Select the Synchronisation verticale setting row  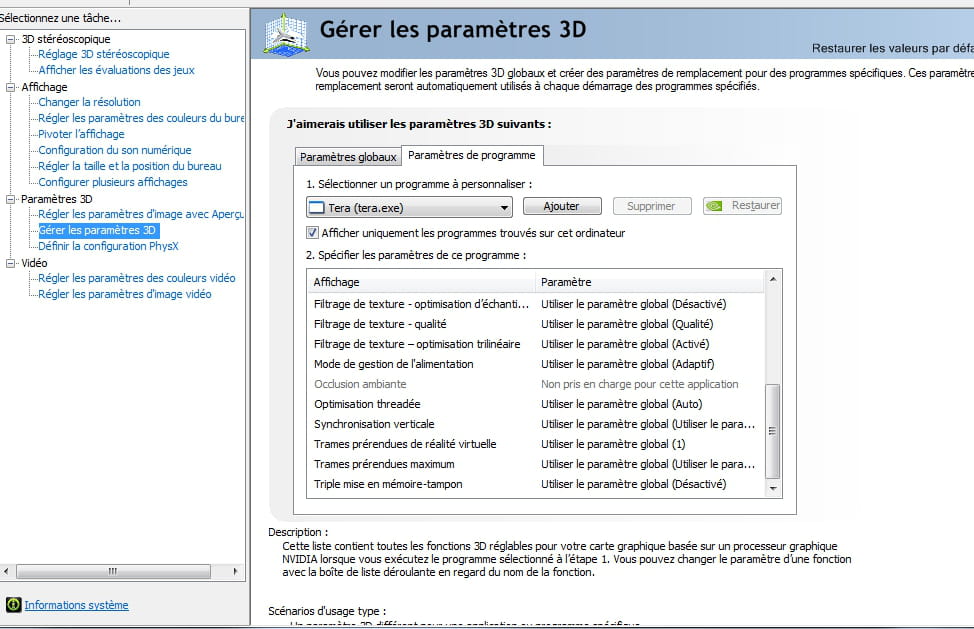click(x=374, y=424)
